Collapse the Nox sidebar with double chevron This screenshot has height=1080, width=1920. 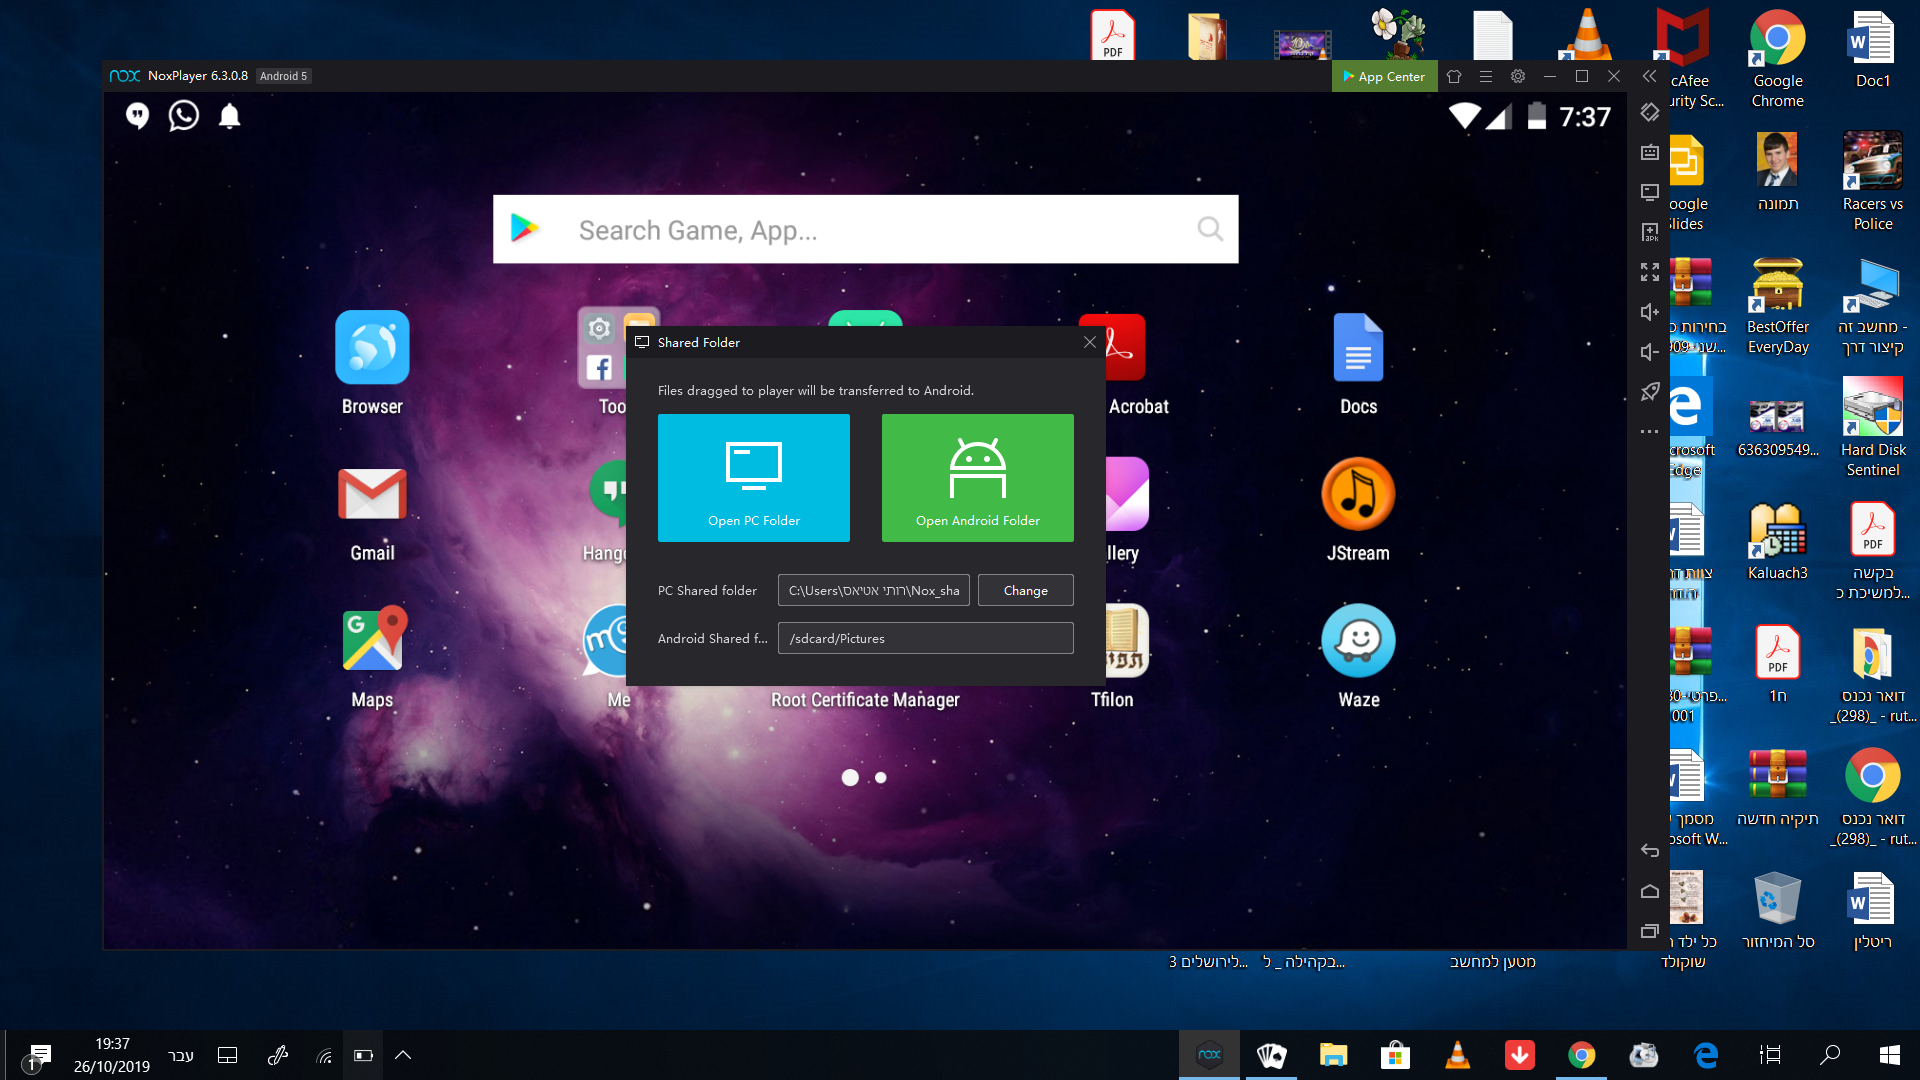tap(1650, 76)
